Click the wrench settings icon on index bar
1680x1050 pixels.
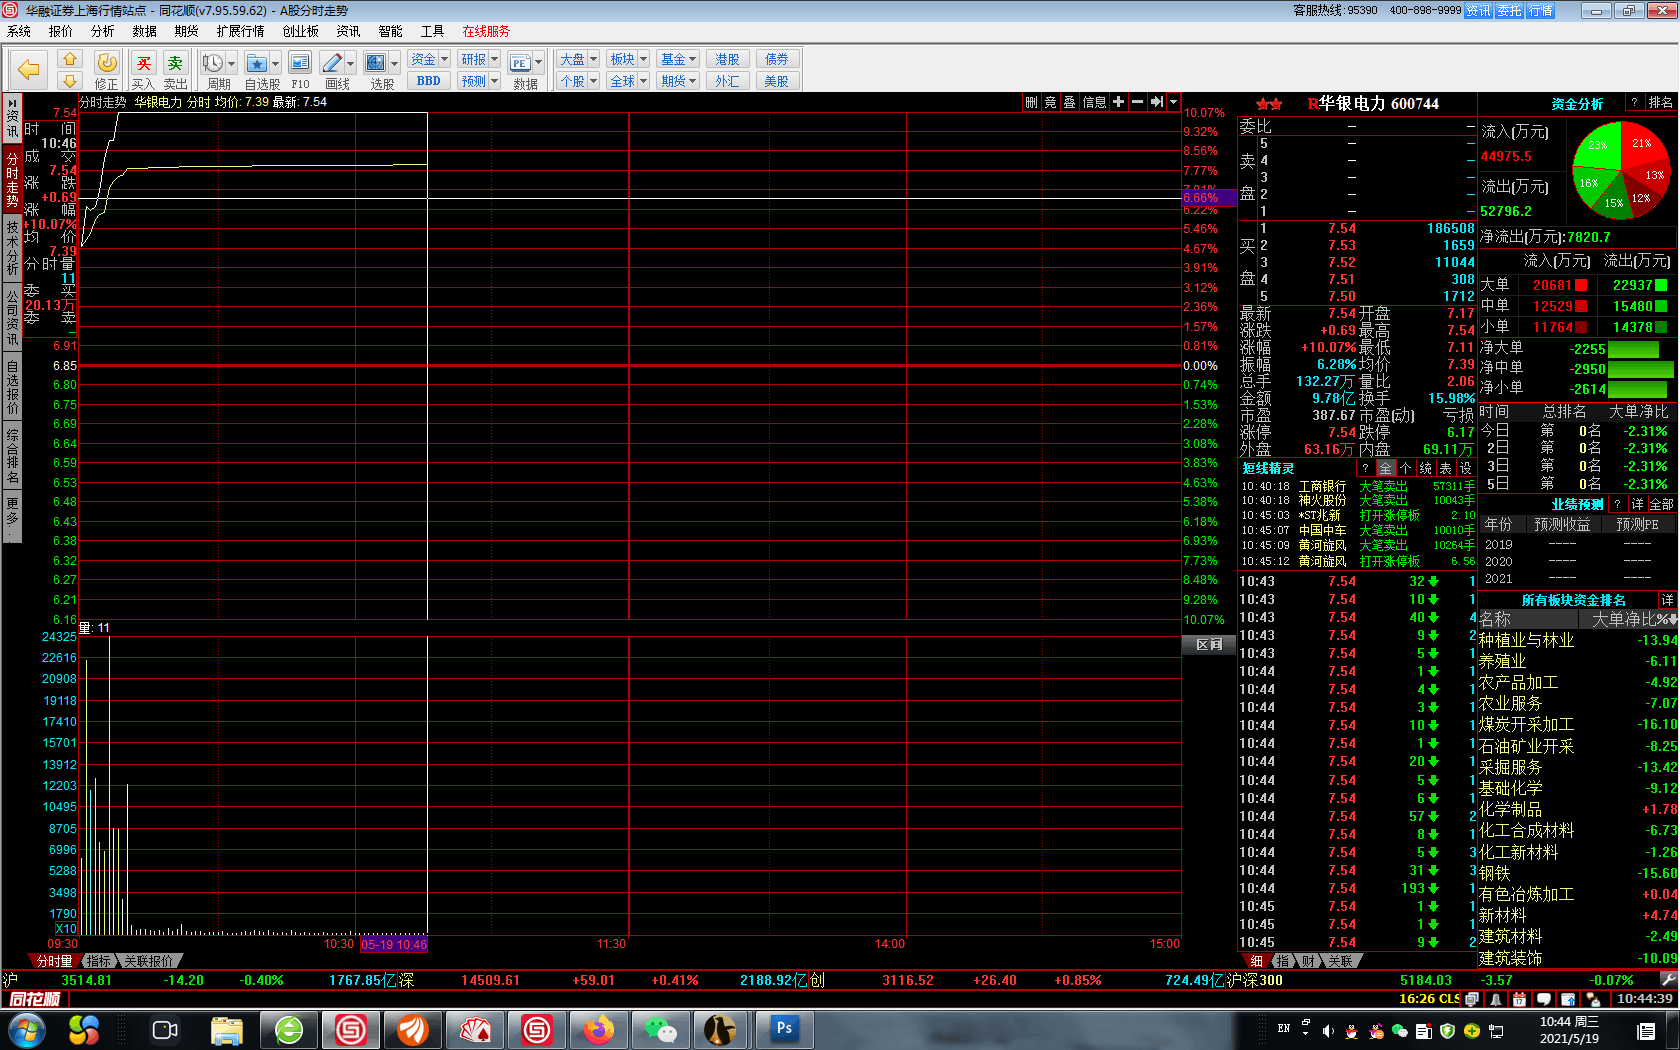coord(1667,980)
